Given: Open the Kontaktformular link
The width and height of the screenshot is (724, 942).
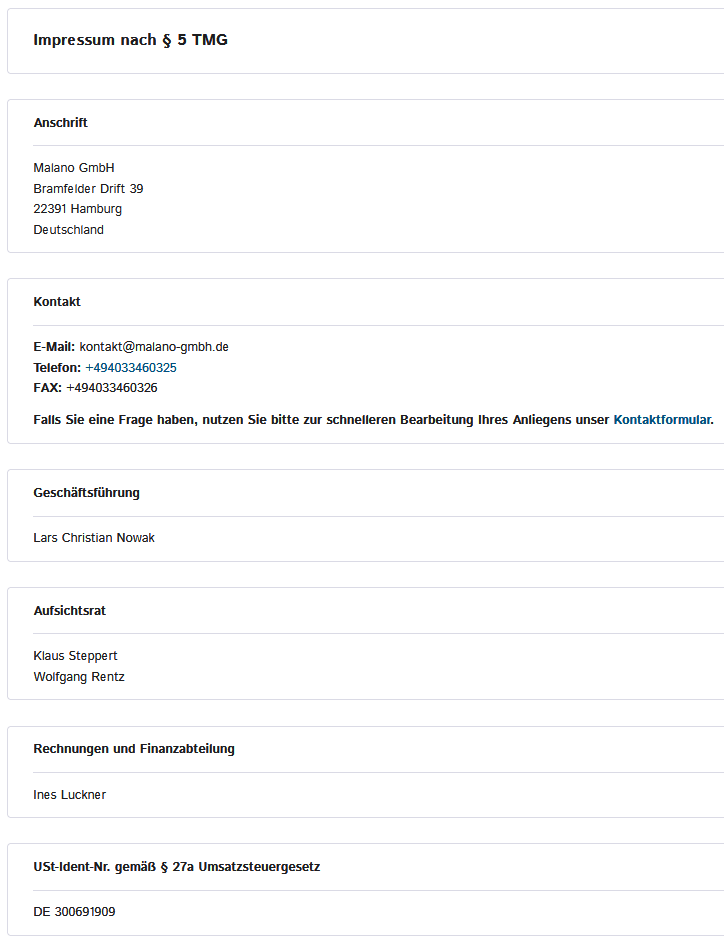Looking at the screenshot, I should [662, 420].
